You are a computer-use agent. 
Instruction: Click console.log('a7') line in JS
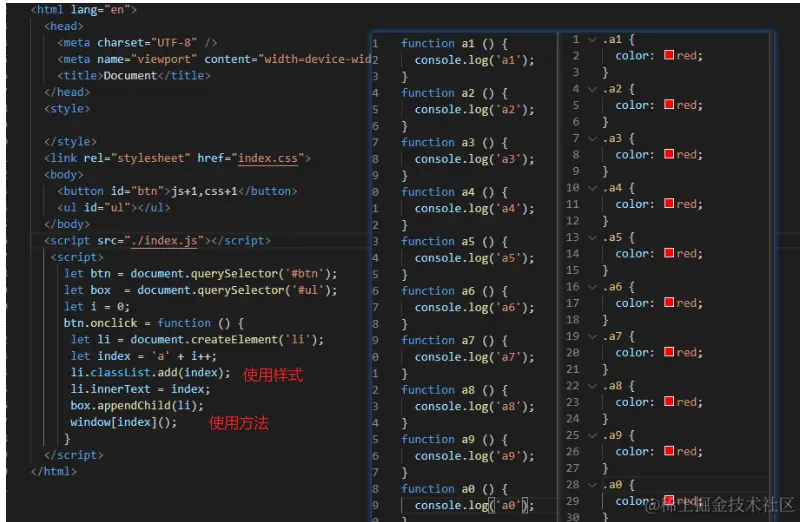click(474, 357)
